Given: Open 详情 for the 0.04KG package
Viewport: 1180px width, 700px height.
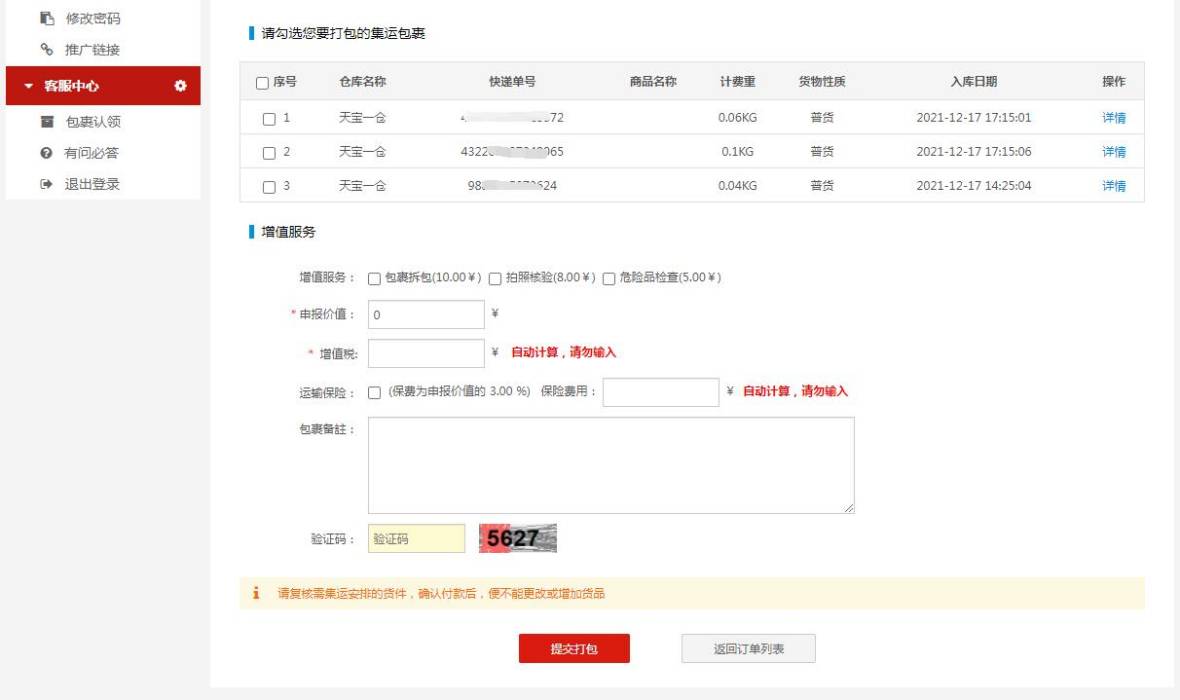Looking at the screenshot, I should point(1114,185).
